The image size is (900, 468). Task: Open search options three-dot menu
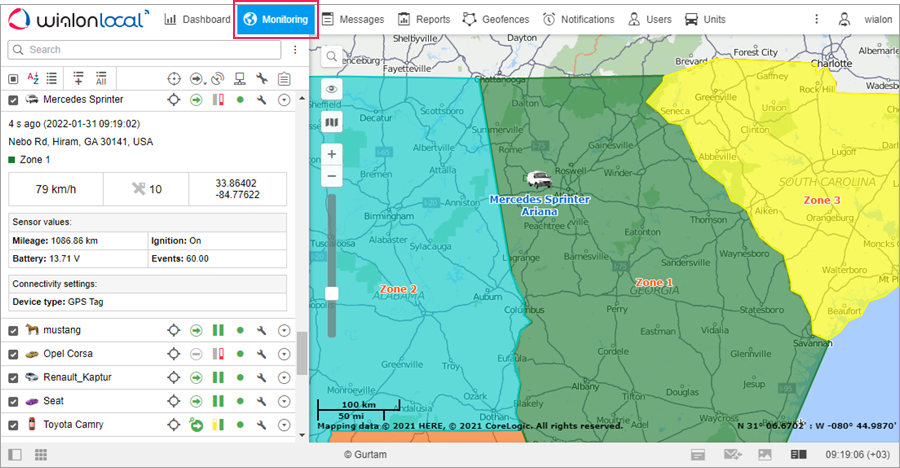pyautogui.click(x=295, y=50)
